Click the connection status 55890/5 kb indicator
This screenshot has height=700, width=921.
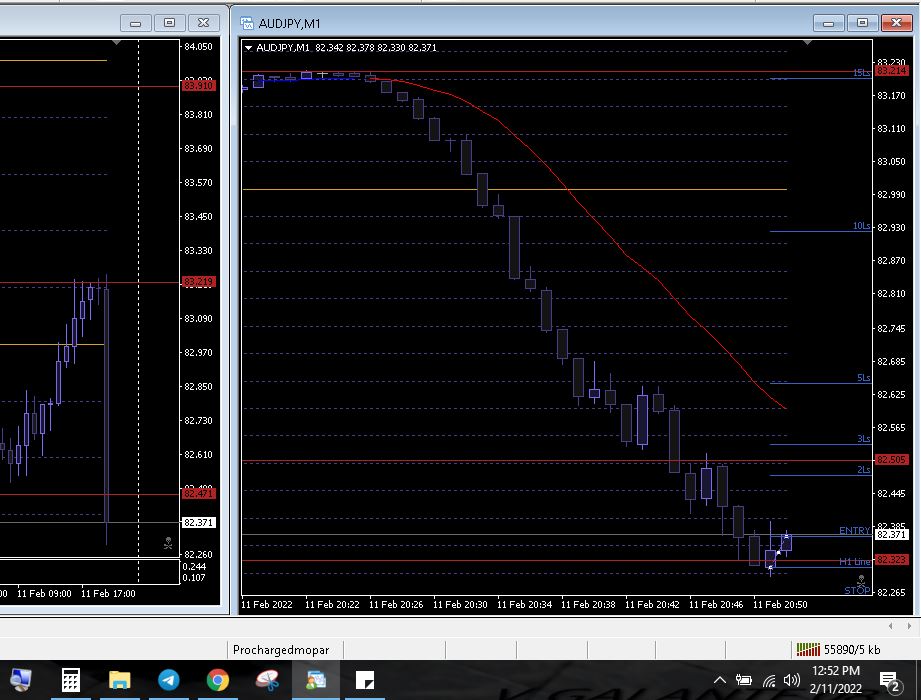click(x=838, y=649)
